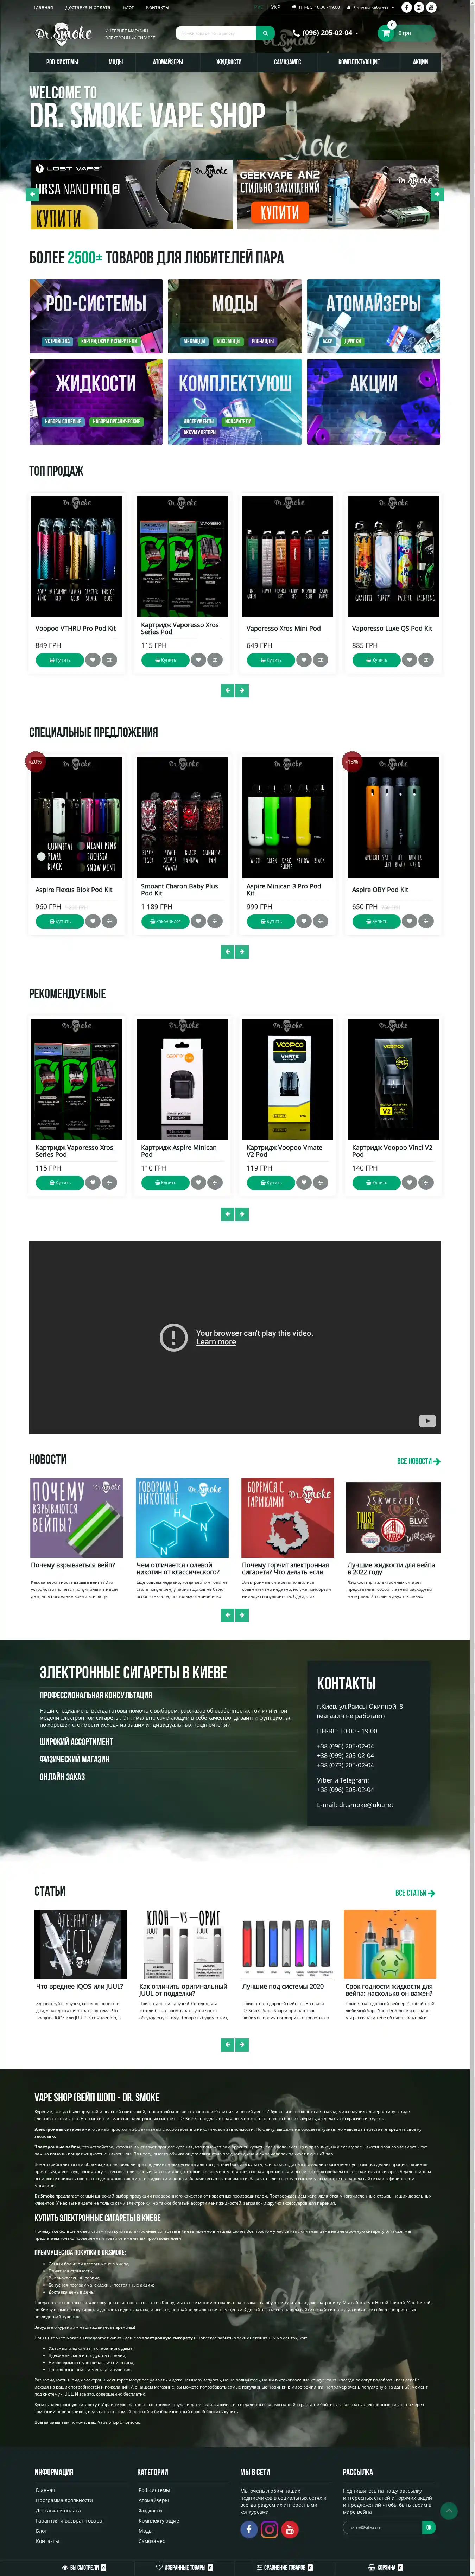Viewport: 475px width, 2576px height.
Task: Open the Facebook icon in footer
Action: click(x=249, y=2528)
